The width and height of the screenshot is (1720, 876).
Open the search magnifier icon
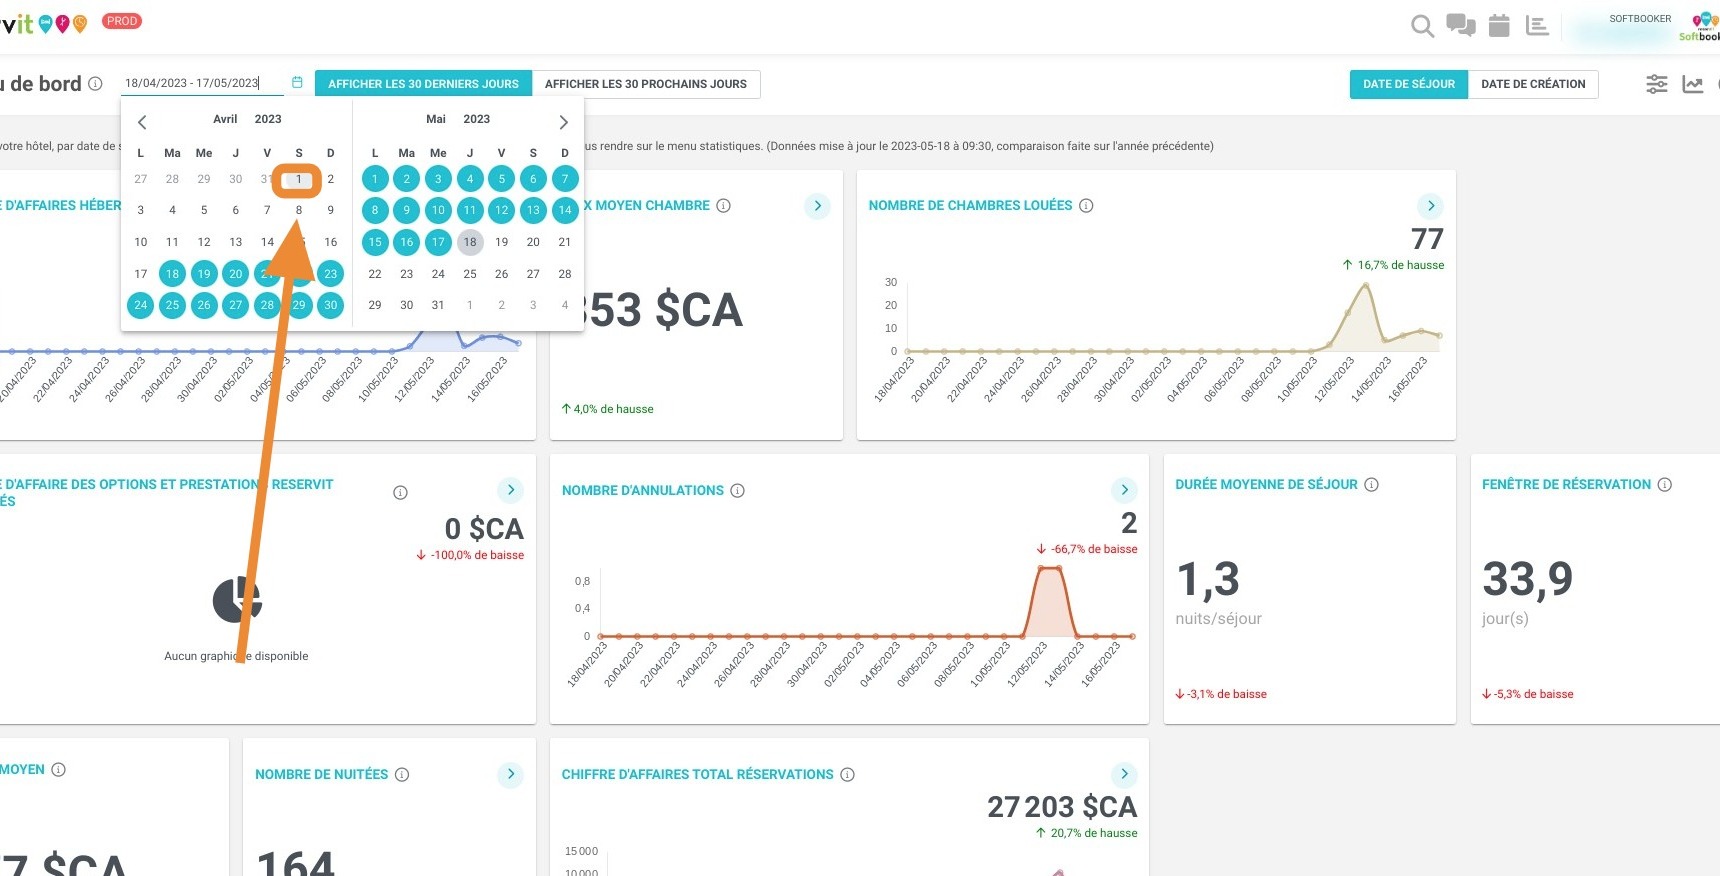coord(1422,26)
